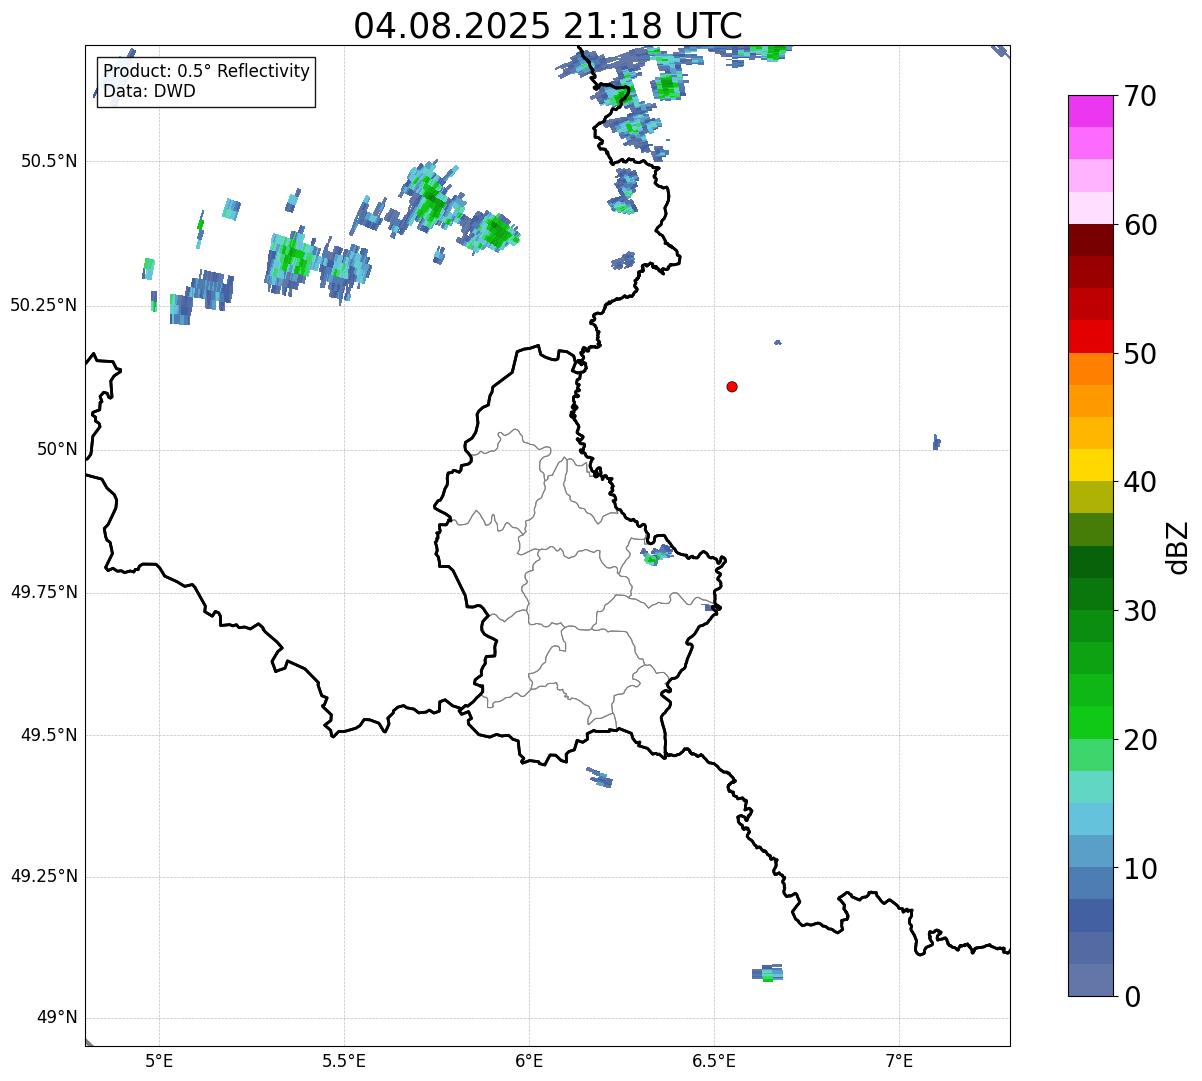Click the 7°E longitude label
This screenshot has width=1202, height=1081.
899,1060
